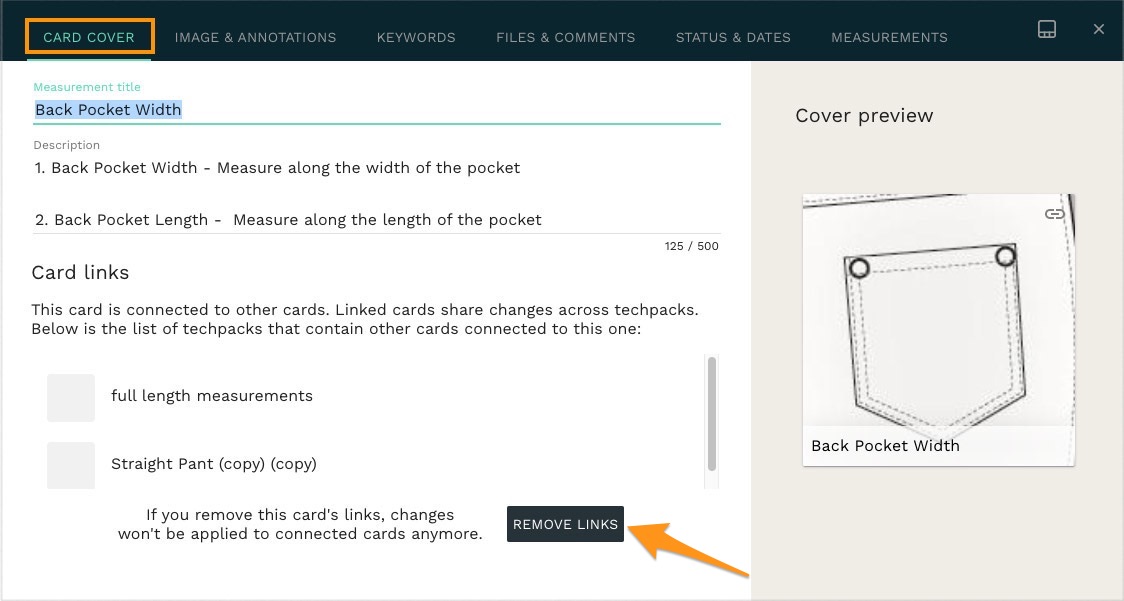Click the Remove Links button
This screenshot has height=601, width=1124.
566,524
